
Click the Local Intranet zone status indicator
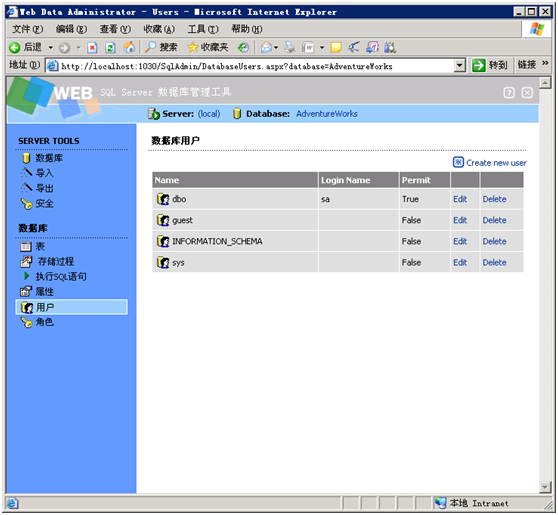472,503
